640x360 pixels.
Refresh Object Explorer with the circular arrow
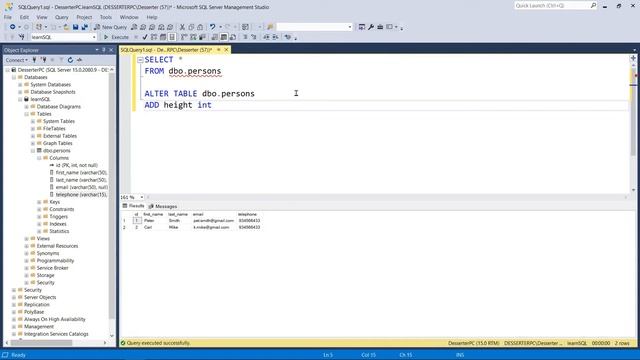click(x=70, y=60)
